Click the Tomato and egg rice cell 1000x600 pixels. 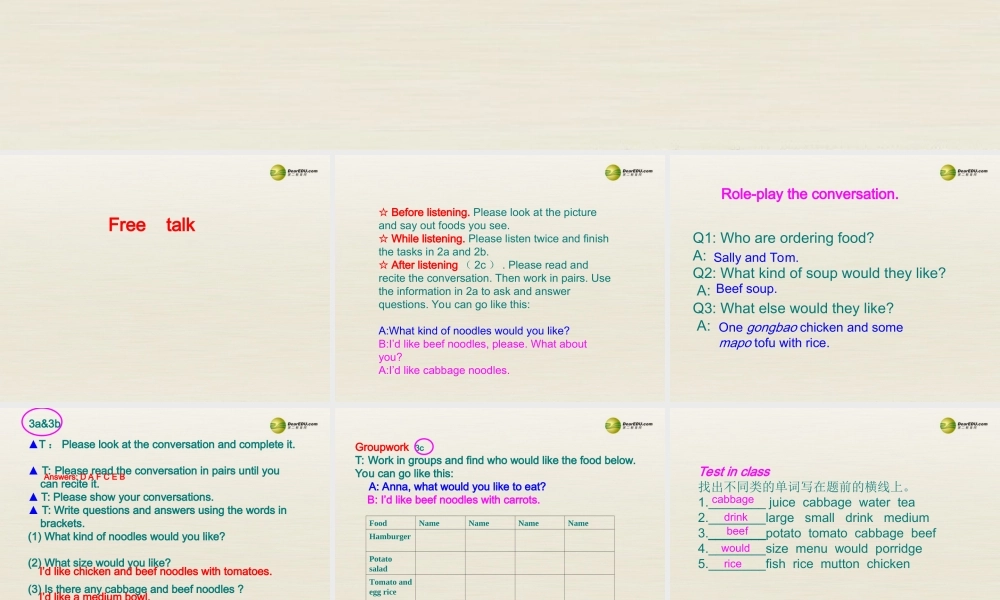click(390, 587)
